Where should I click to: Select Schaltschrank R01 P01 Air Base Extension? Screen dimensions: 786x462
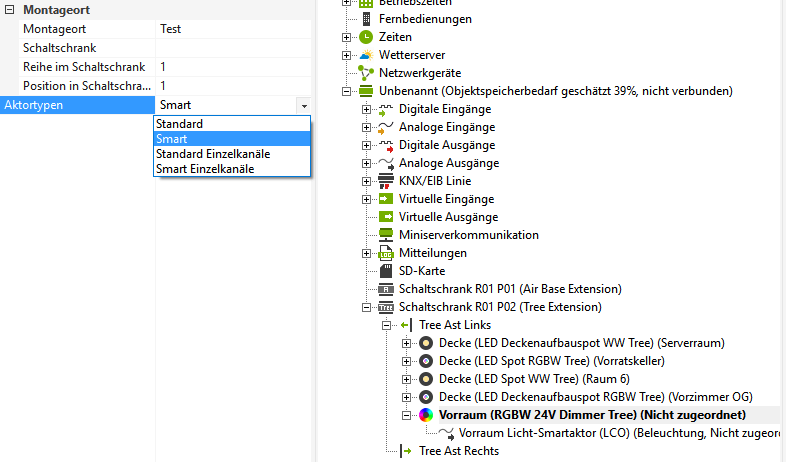pos(509,289)
